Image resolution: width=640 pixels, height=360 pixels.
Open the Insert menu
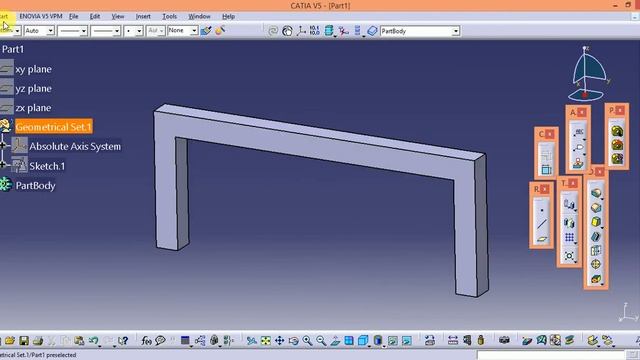click(143, 16)
